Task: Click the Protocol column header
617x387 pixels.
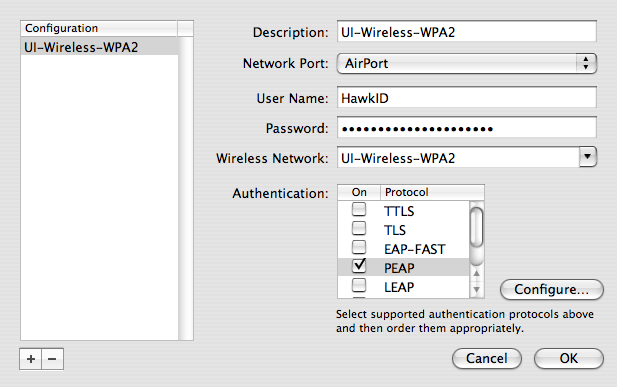Action: (x=432, y=192)
